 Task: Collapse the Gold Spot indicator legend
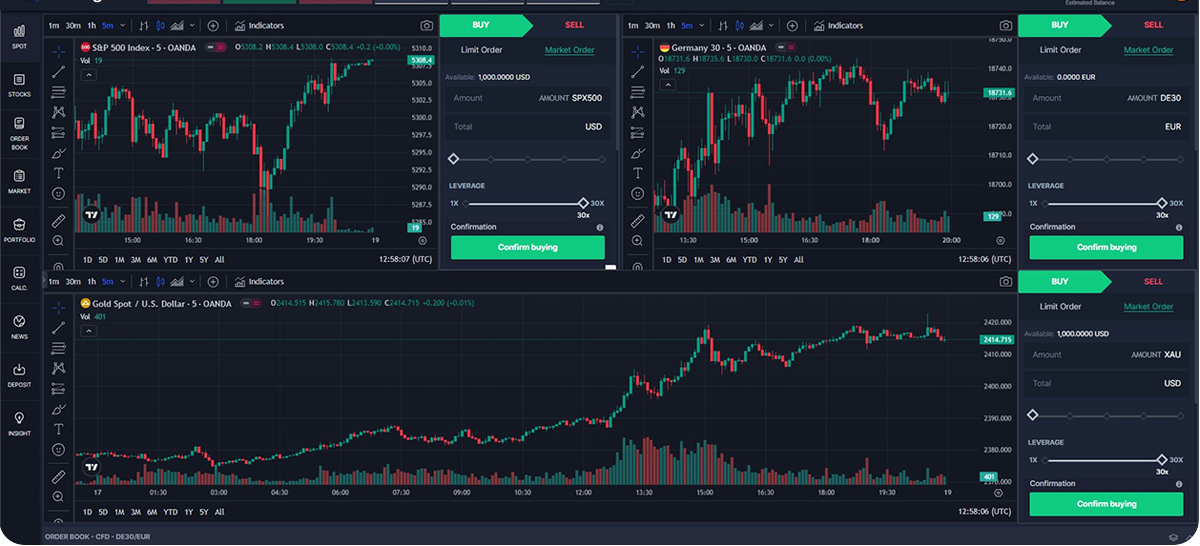[x=89, y=331]
